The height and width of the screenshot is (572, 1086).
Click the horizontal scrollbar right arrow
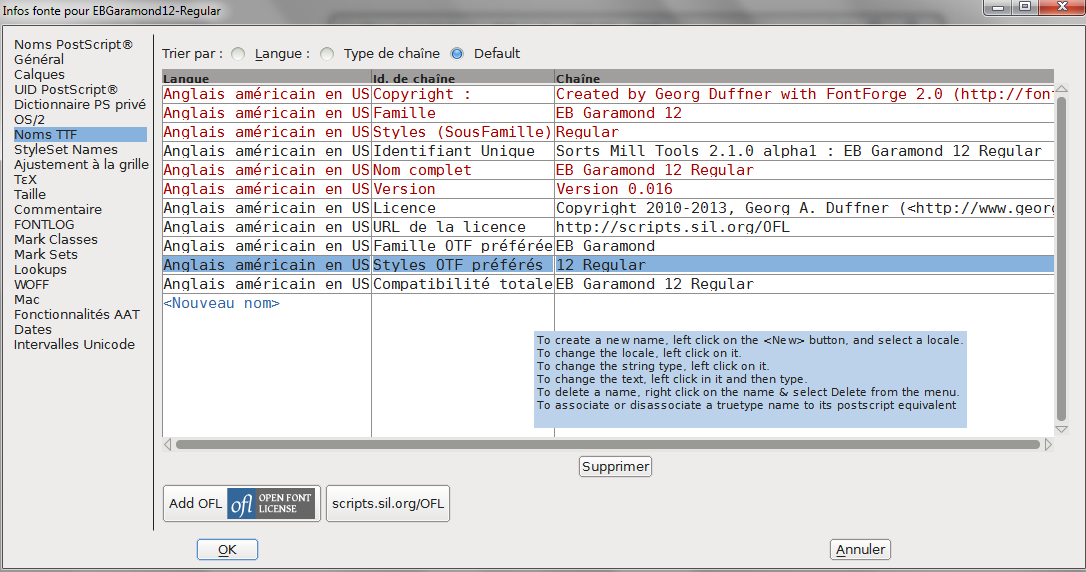tap(1049, 445)
